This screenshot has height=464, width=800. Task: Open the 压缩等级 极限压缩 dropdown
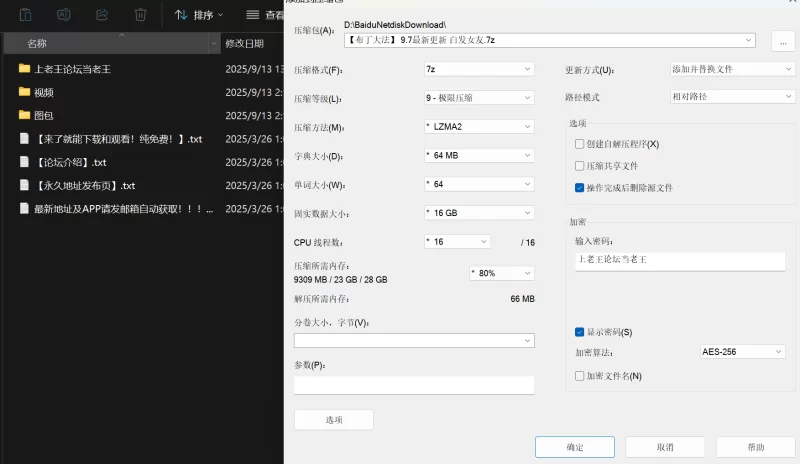click(479, 97)
